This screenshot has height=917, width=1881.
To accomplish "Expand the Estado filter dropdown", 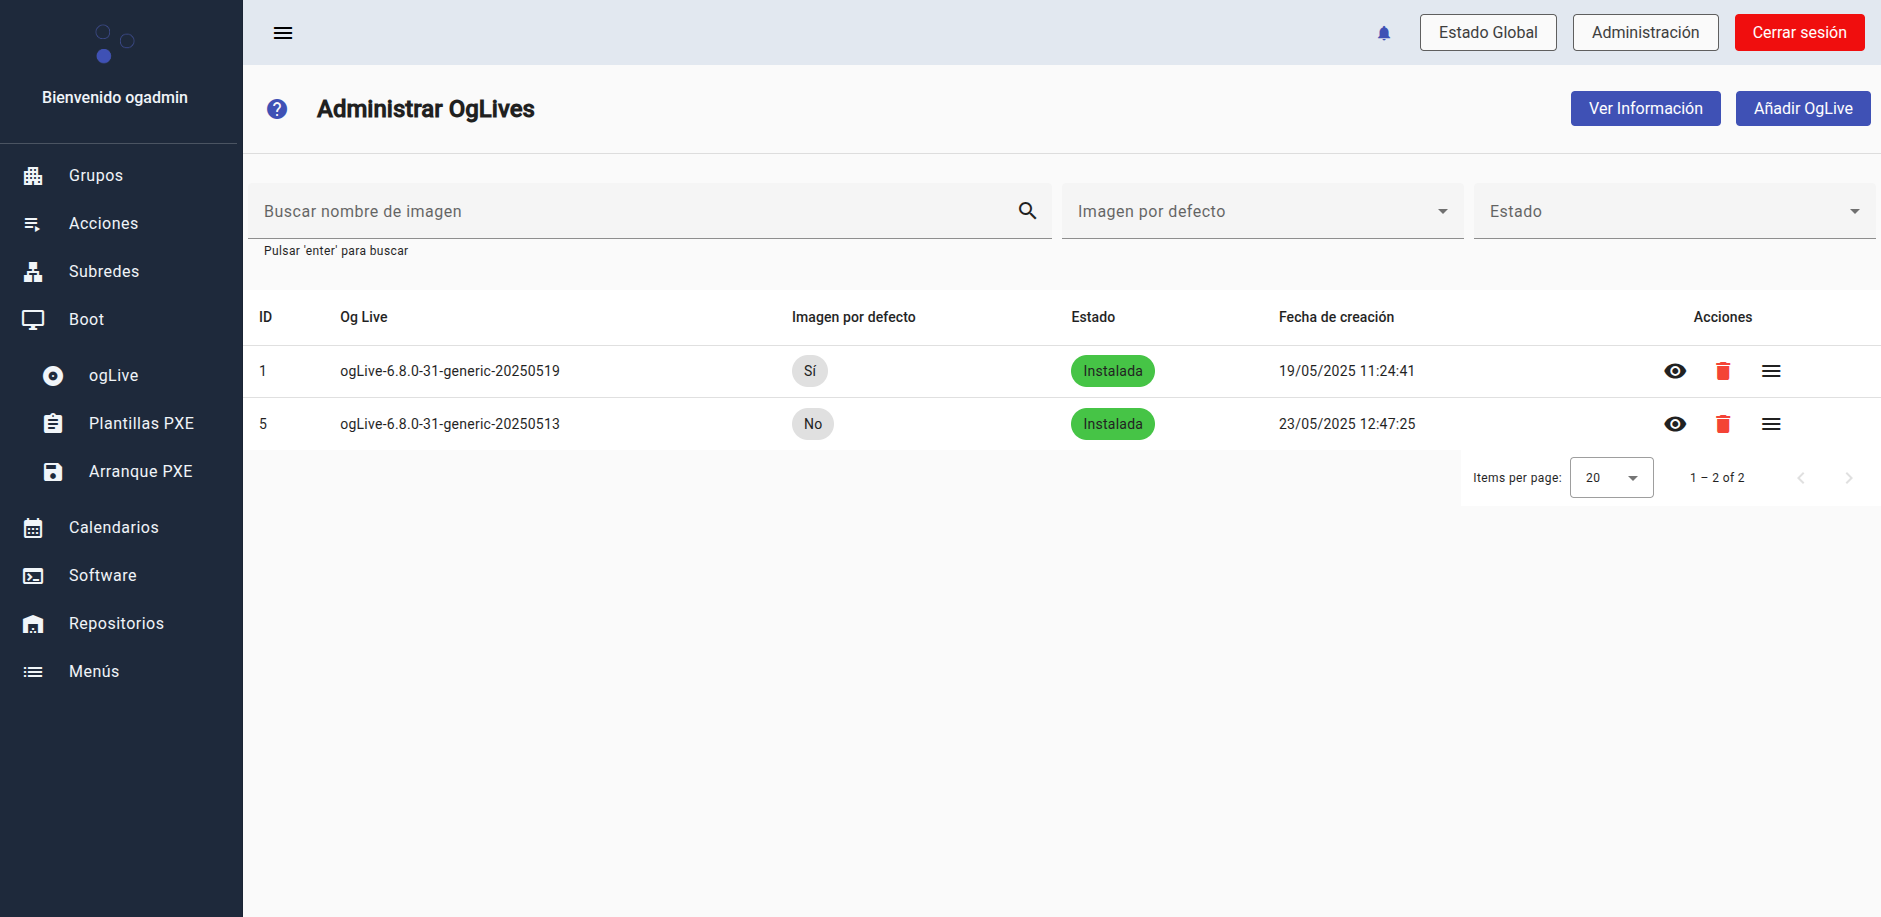I will pos(1674,211).
